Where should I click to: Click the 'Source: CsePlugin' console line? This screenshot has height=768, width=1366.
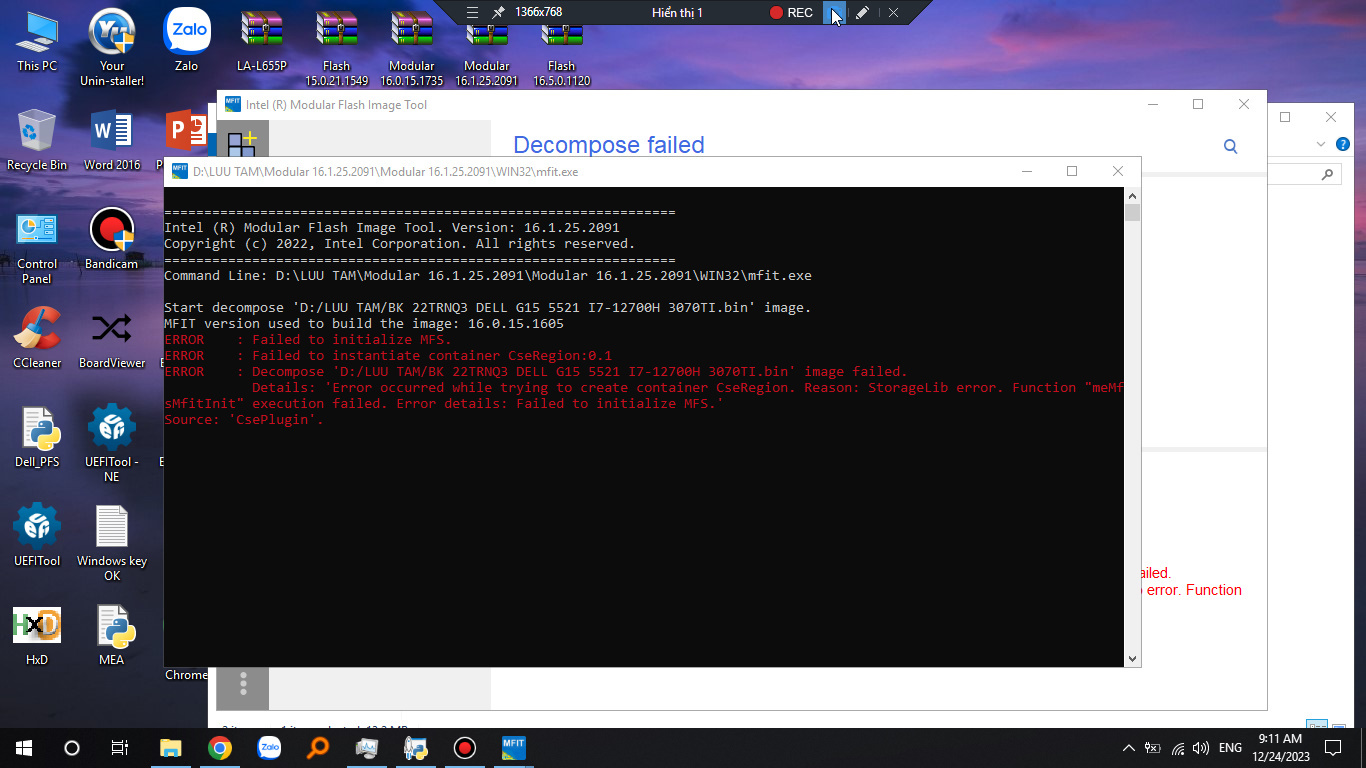(244, 420)
